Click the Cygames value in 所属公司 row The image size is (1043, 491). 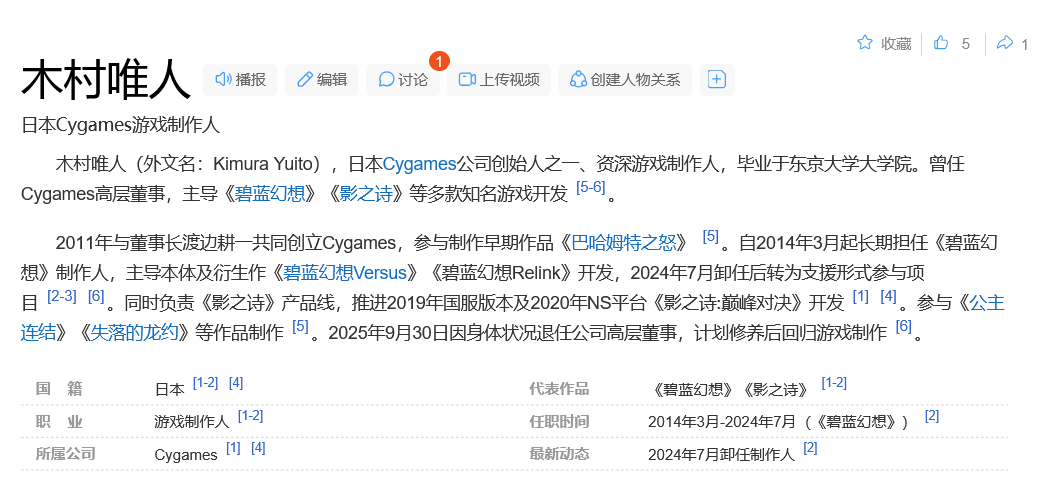coord(186,455)
